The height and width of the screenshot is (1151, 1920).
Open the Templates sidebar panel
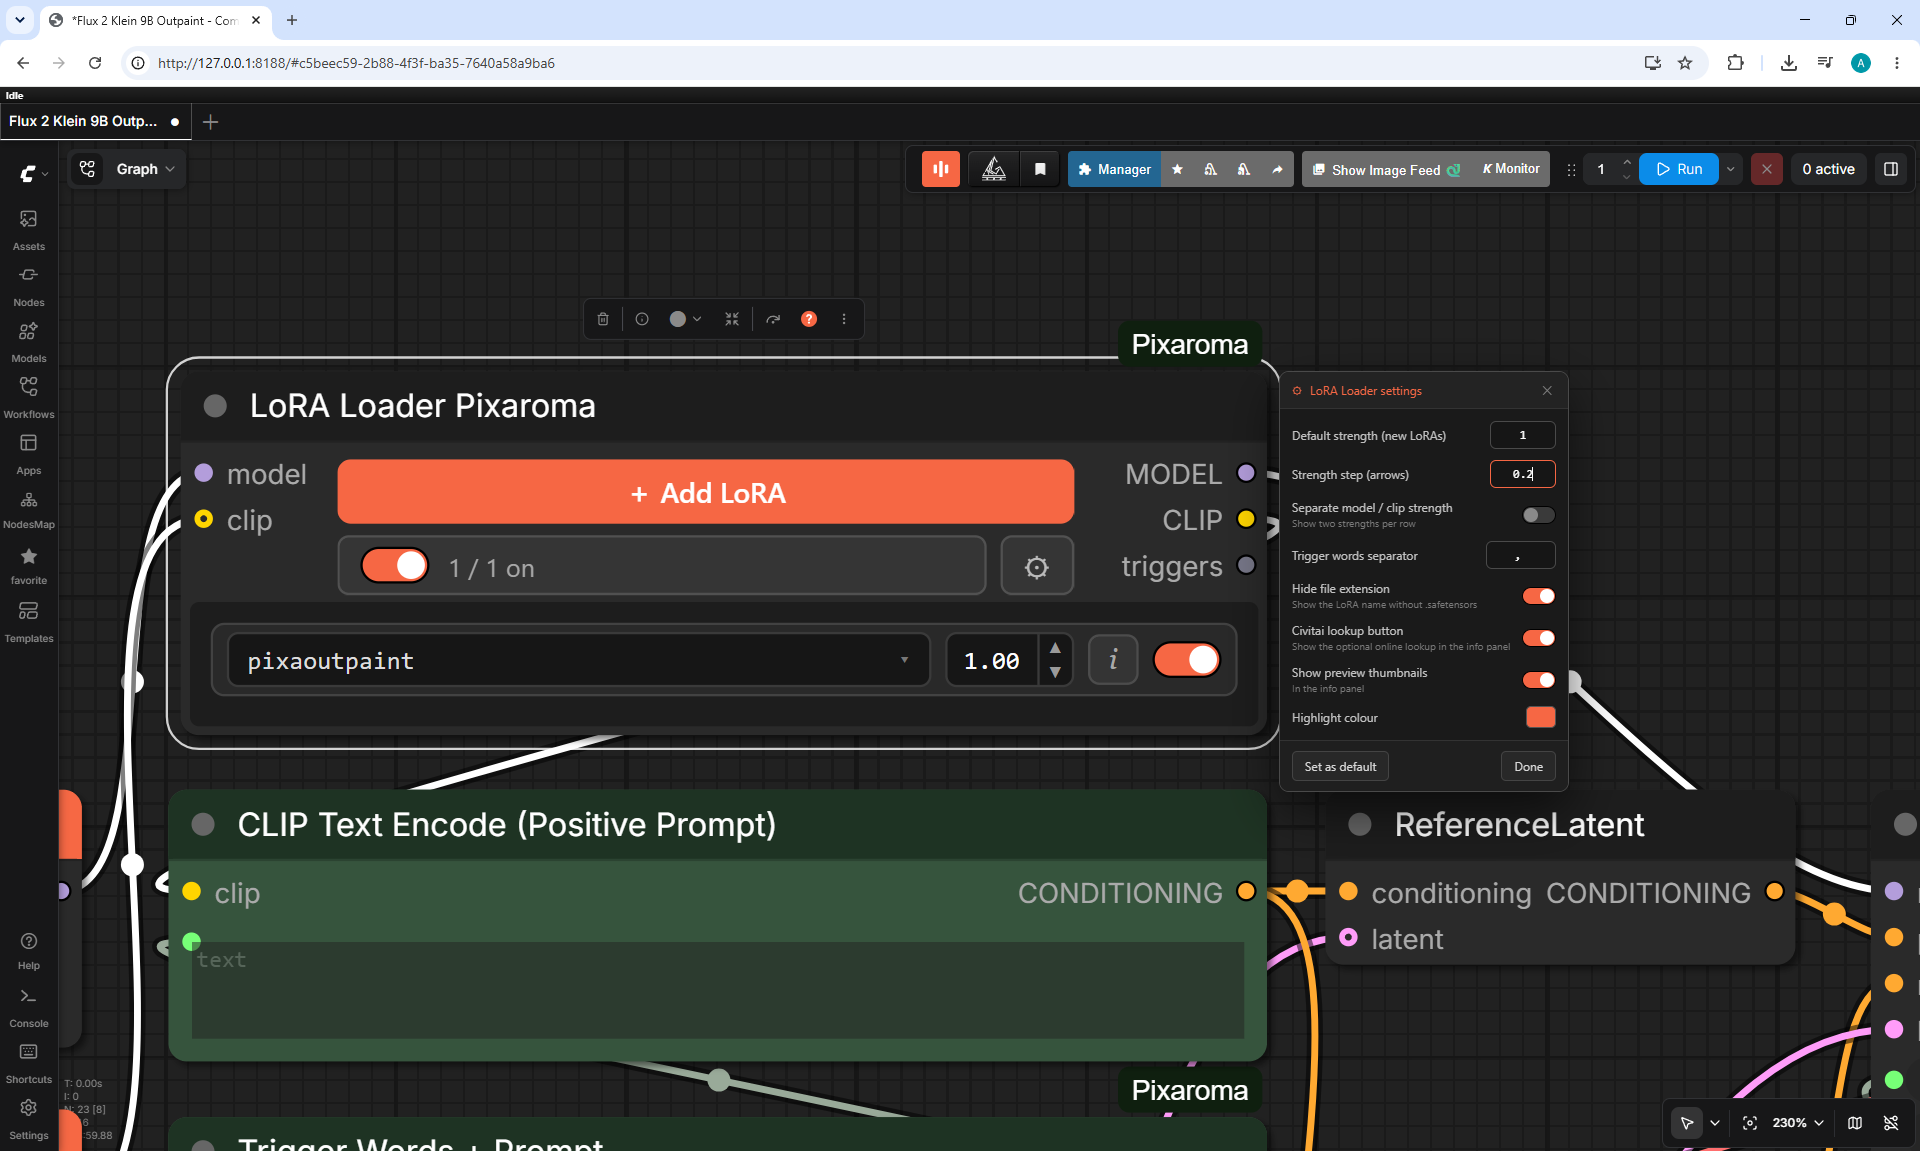click(28, 622)
